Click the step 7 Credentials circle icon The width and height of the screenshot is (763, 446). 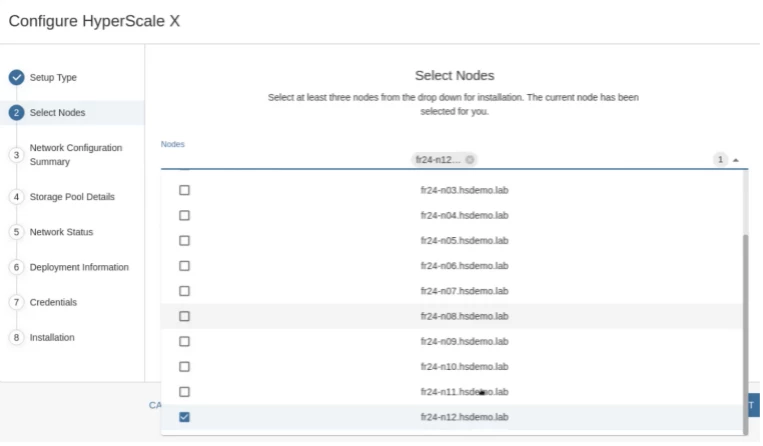16,302
